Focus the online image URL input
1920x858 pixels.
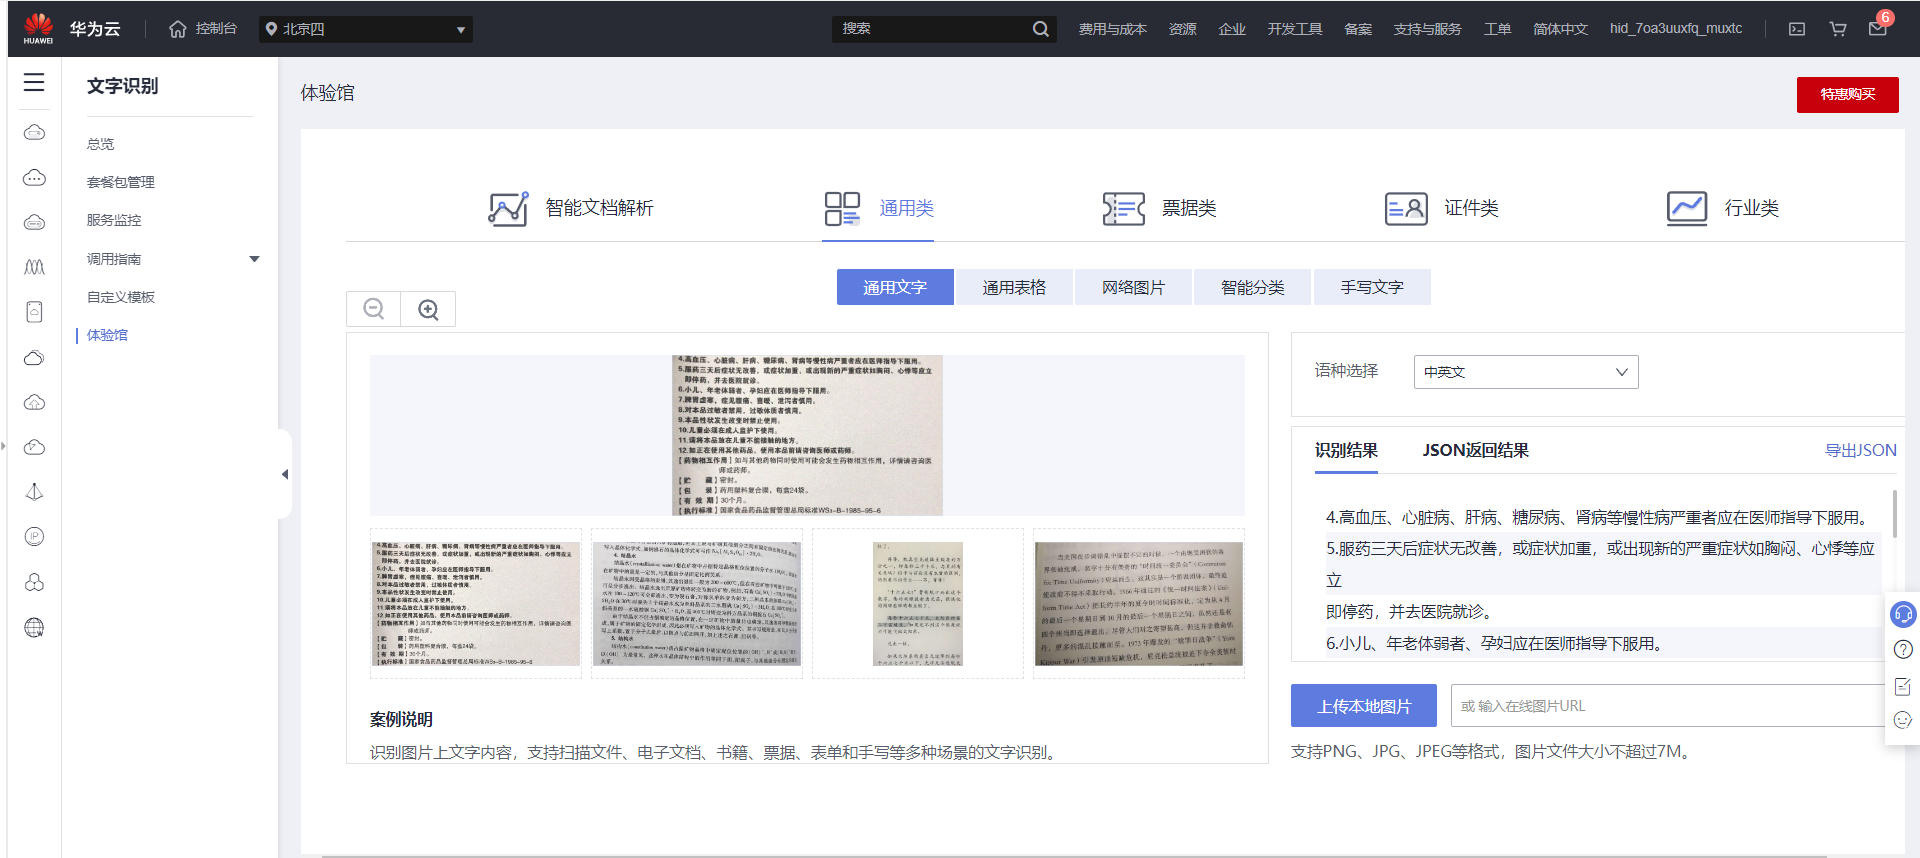(1668, 706)
